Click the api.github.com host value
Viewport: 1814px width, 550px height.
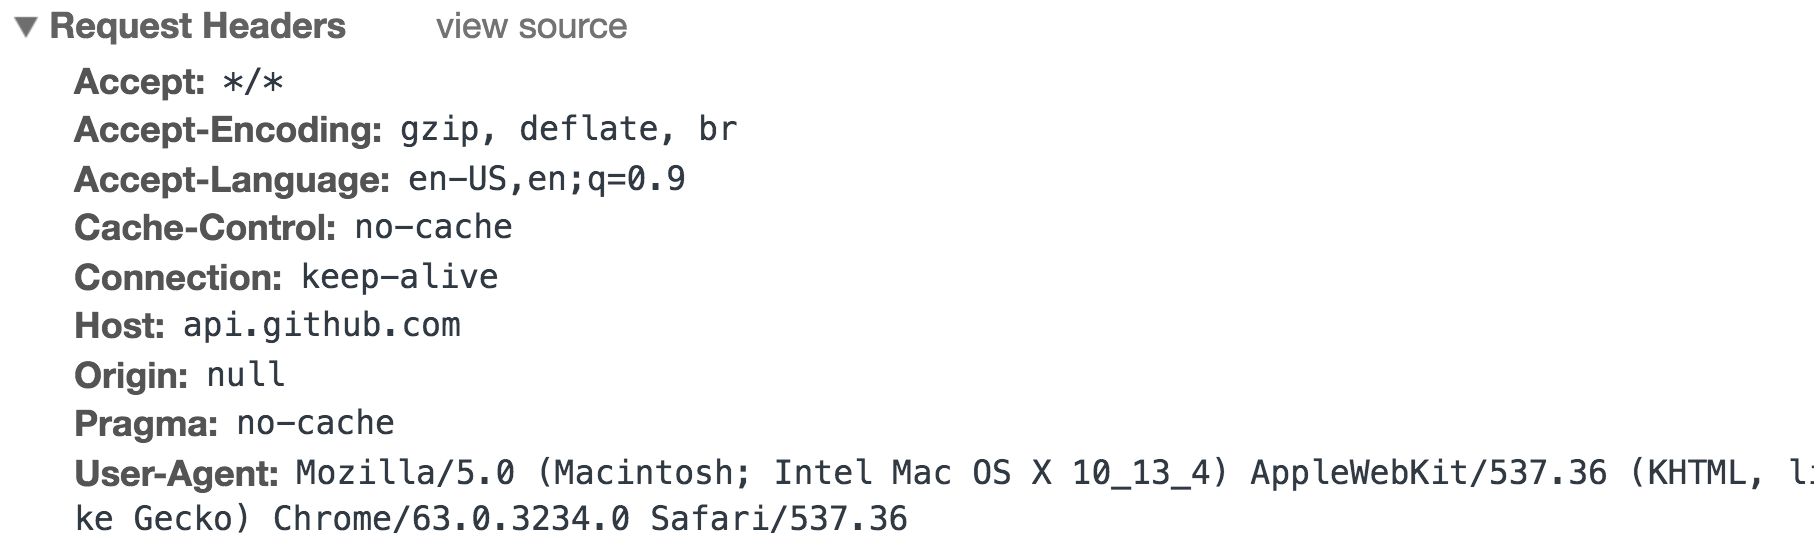point(321,325)
